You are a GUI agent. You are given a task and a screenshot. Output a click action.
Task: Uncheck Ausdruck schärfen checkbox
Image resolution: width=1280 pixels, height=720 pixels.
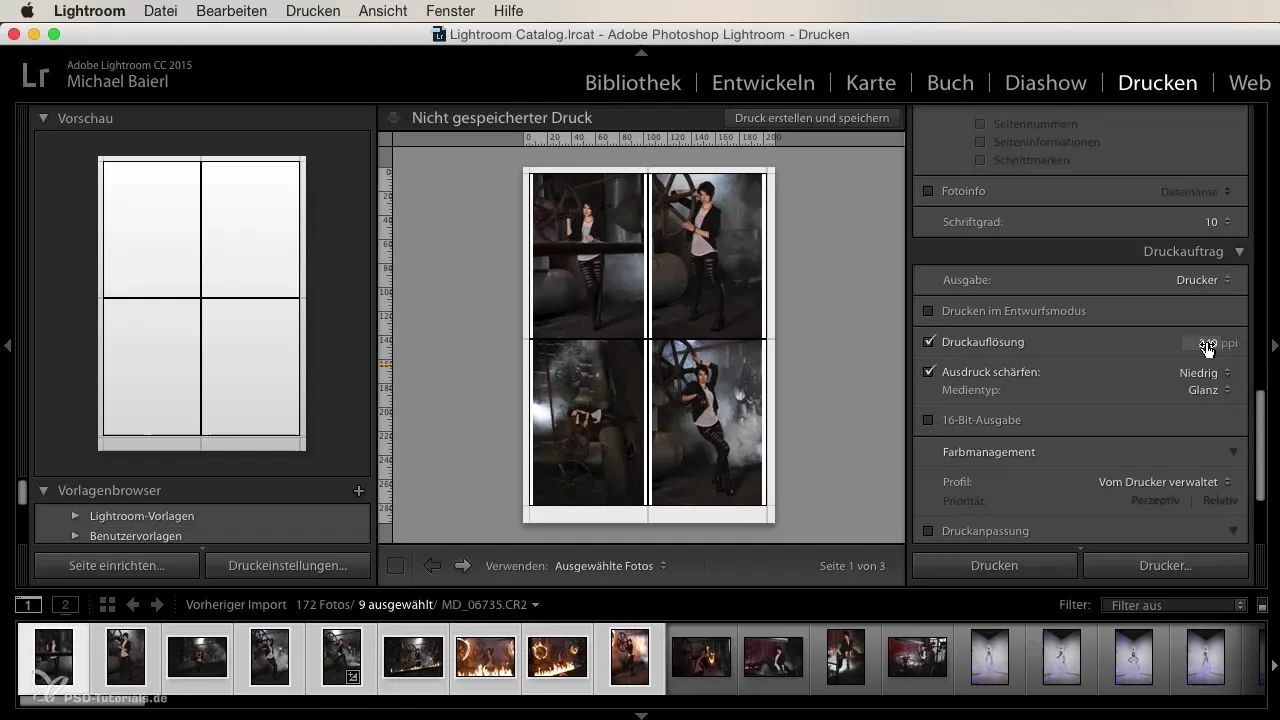point(929,372)
